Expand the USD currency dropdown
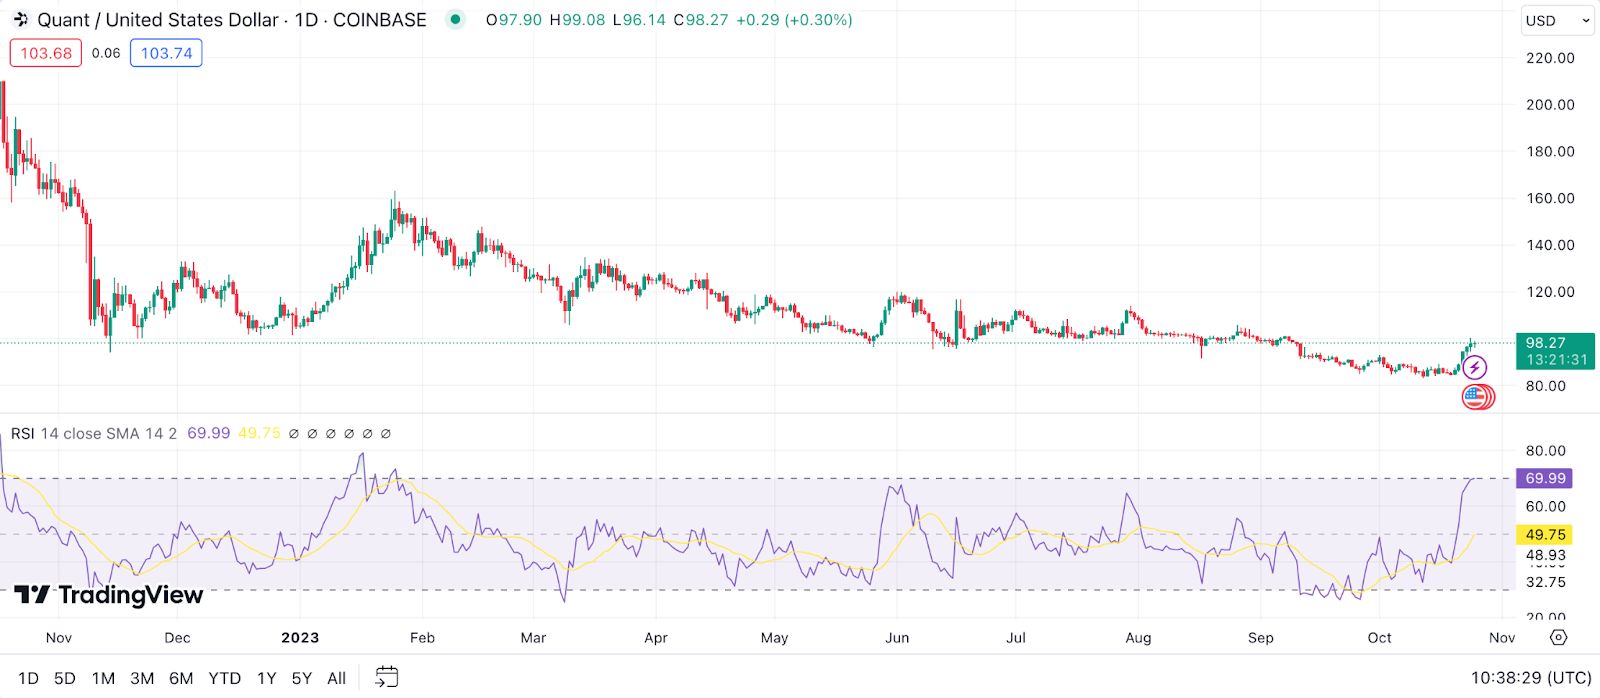 tap(1557, 20)
